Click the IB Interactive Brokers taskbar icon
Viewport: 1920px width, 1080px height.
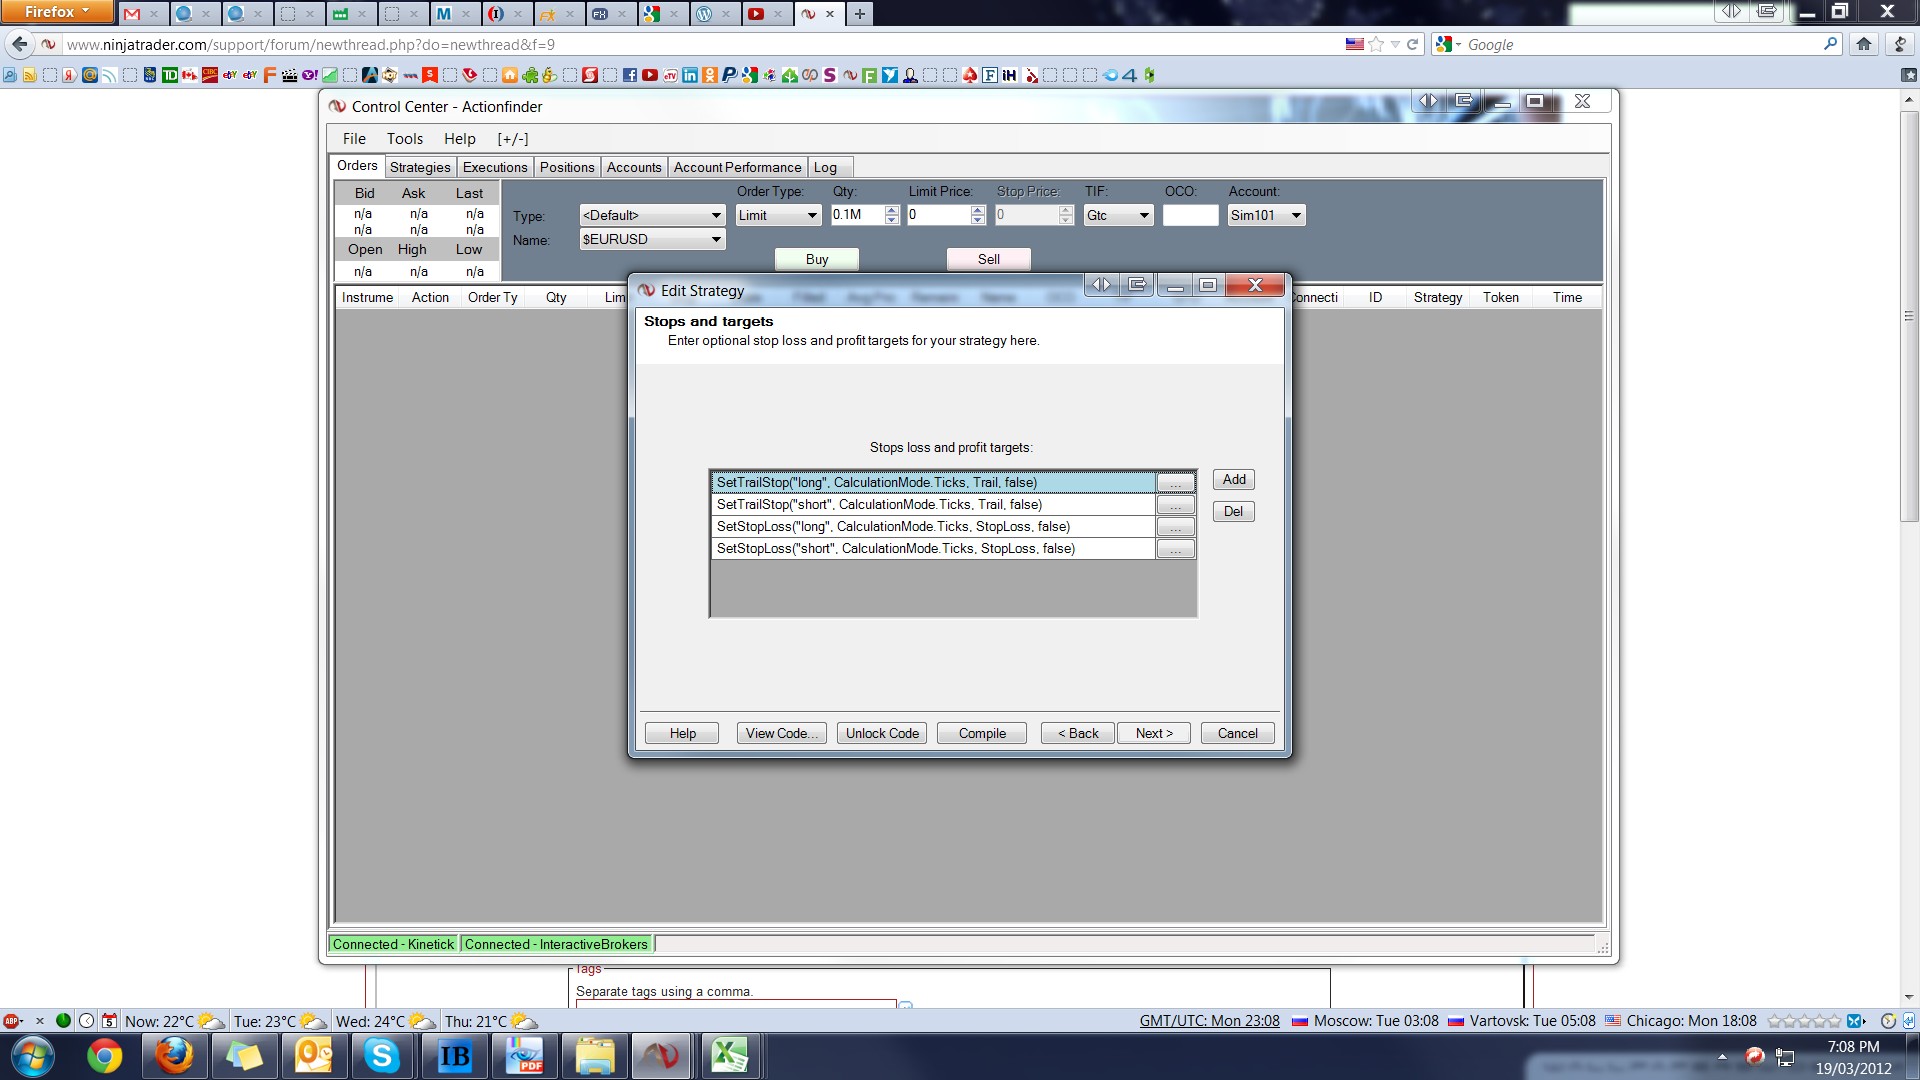454,1056
